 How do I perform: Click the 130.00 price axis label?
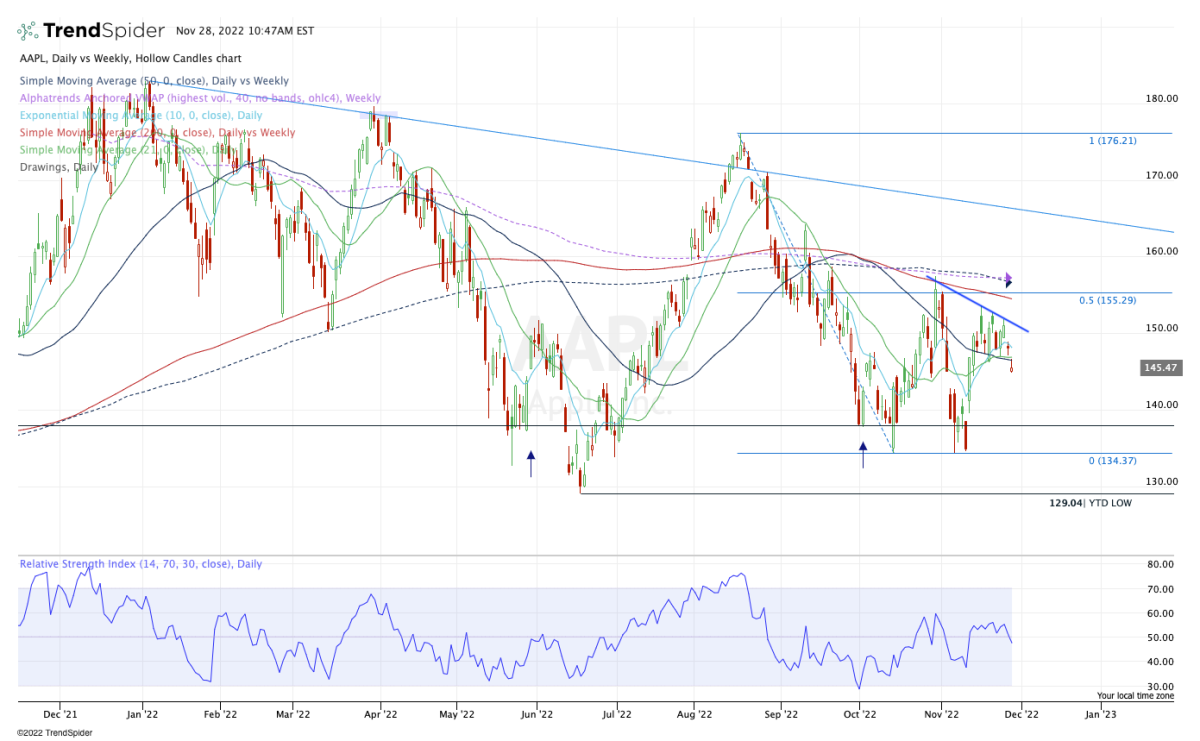[x=1164, y=481]
